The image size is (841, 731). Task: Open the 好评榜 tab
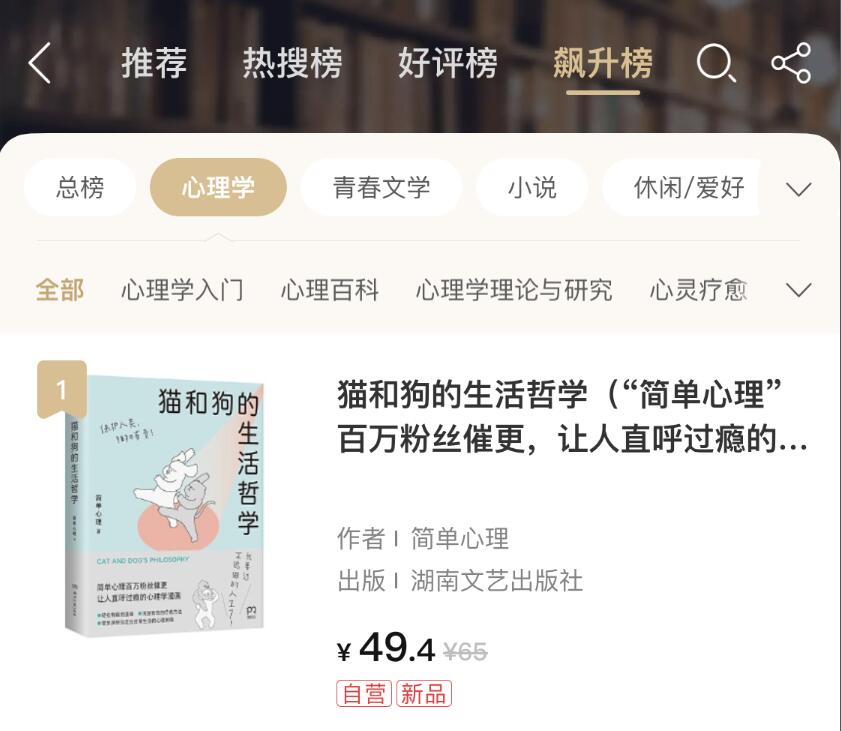447,63
